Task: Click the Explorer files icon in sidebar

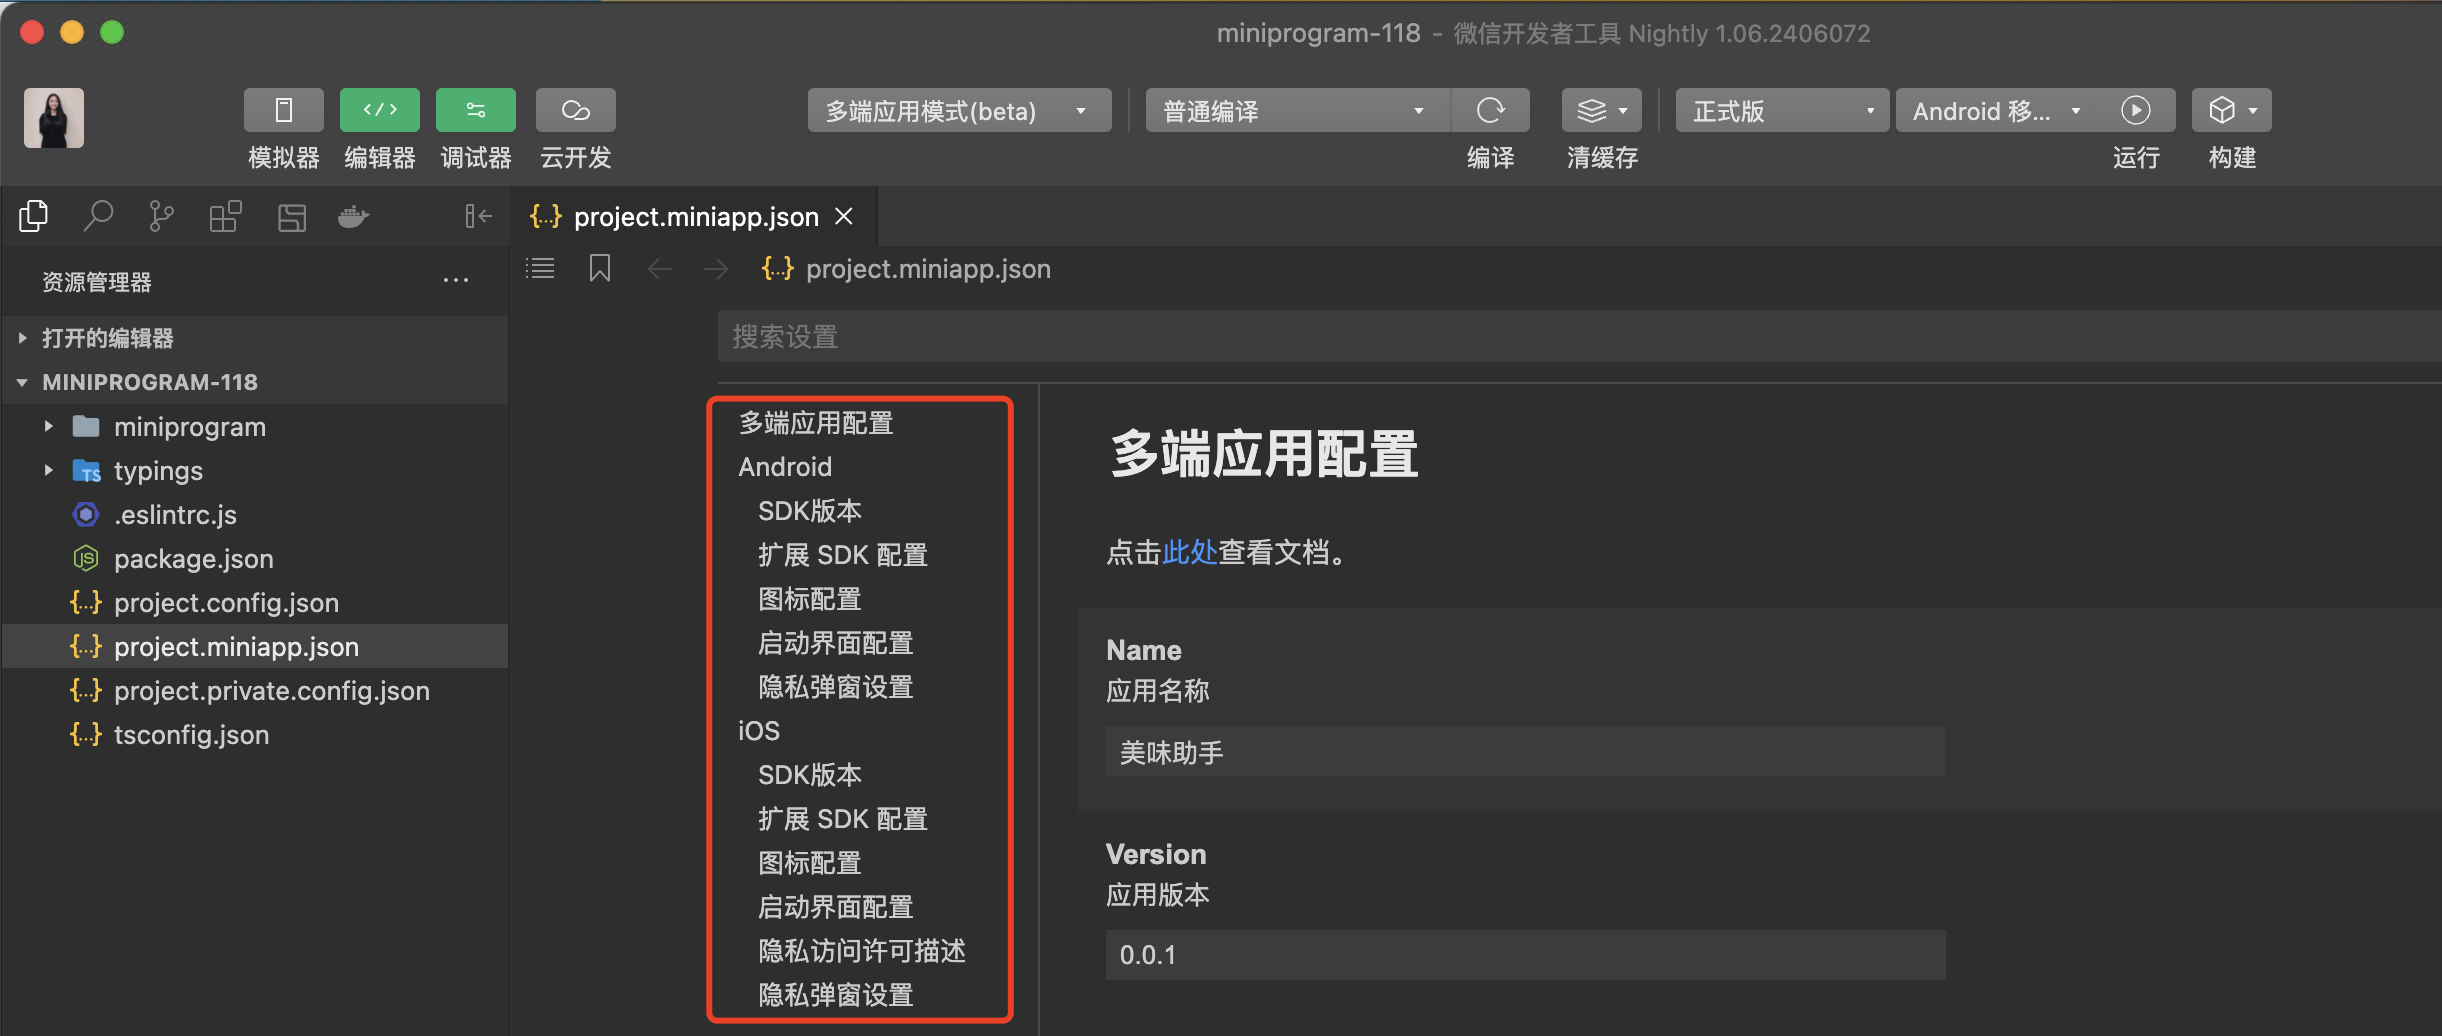Action: 34,216
